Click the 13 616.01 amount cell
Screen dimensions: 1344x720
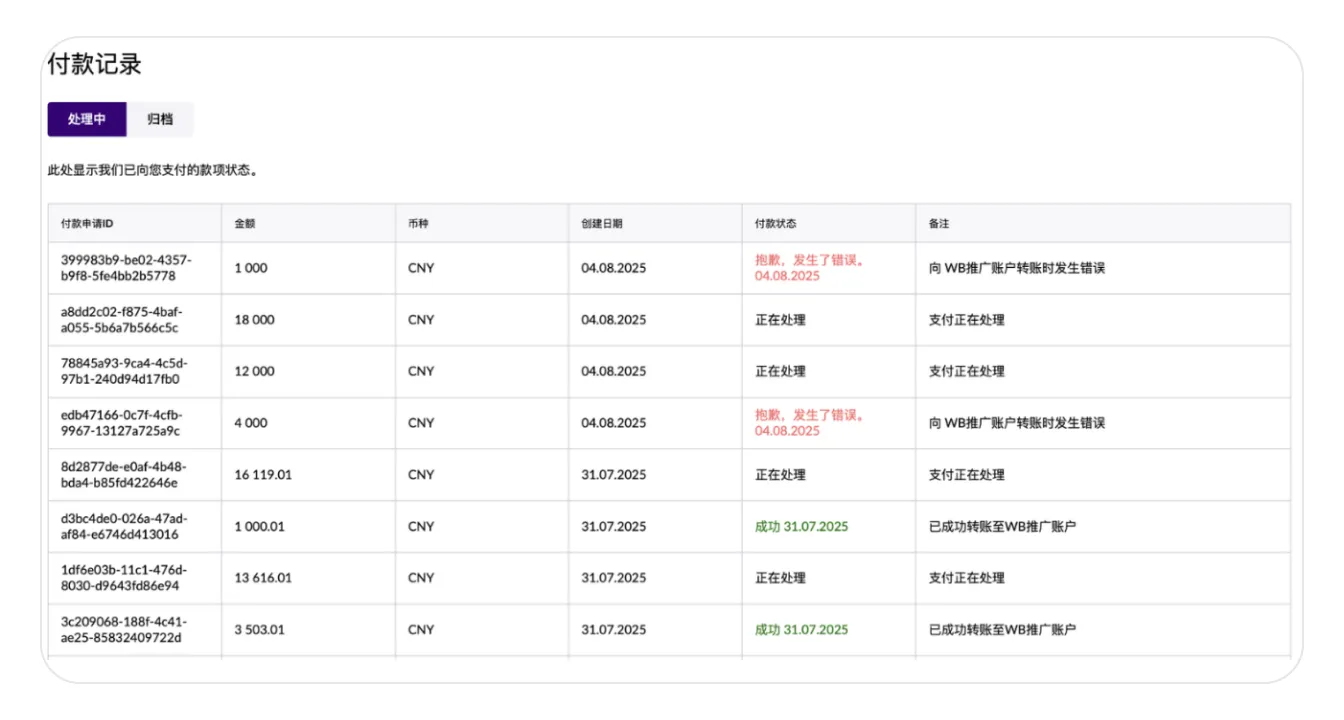point(263,578)
